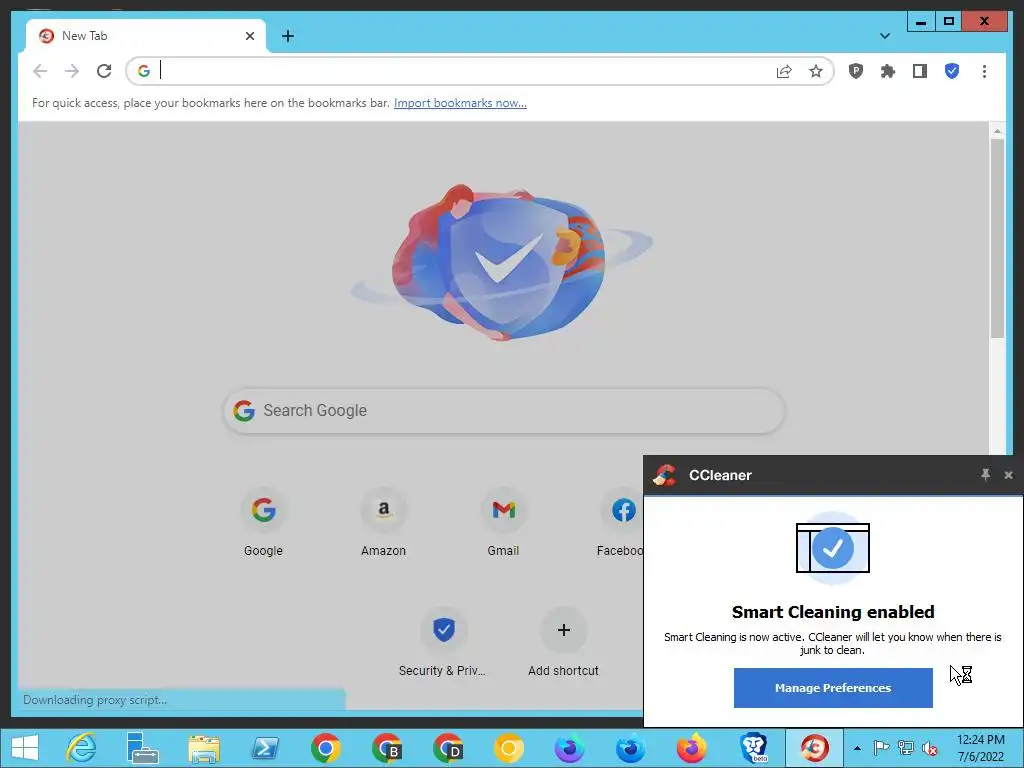Image resolution: width=1024 pixels, height=768 pixels.
Task: Launch Internet Explorer from taskbar
Action: 82,748
